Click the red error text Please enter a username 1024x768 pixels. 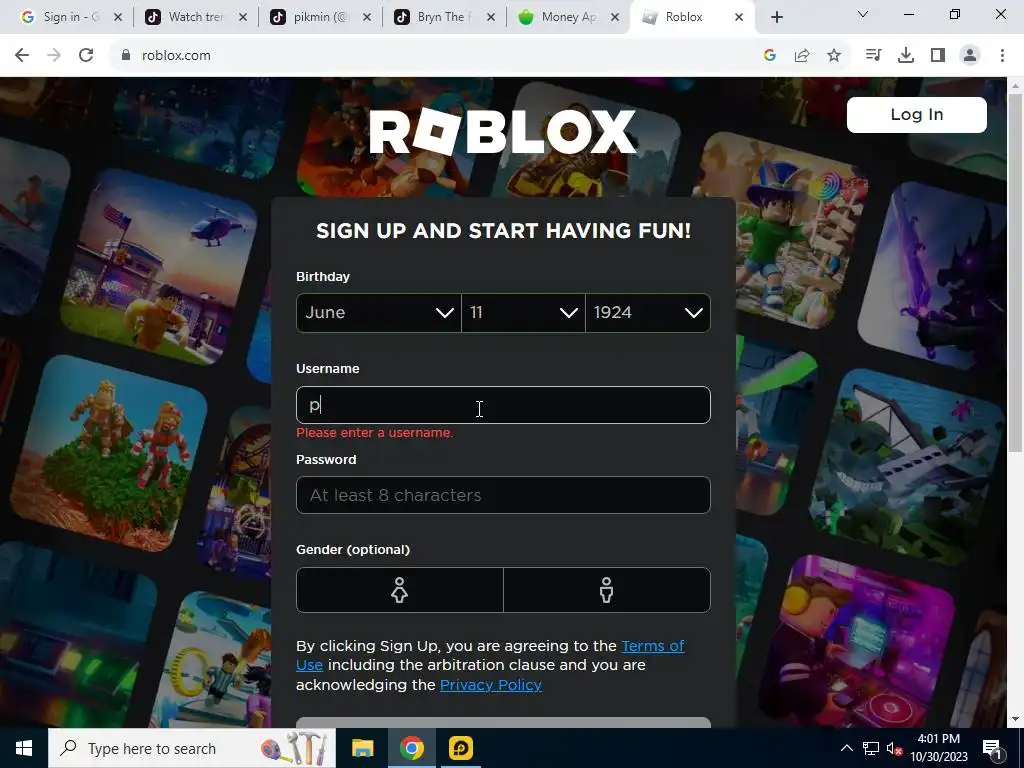point(374,432)
